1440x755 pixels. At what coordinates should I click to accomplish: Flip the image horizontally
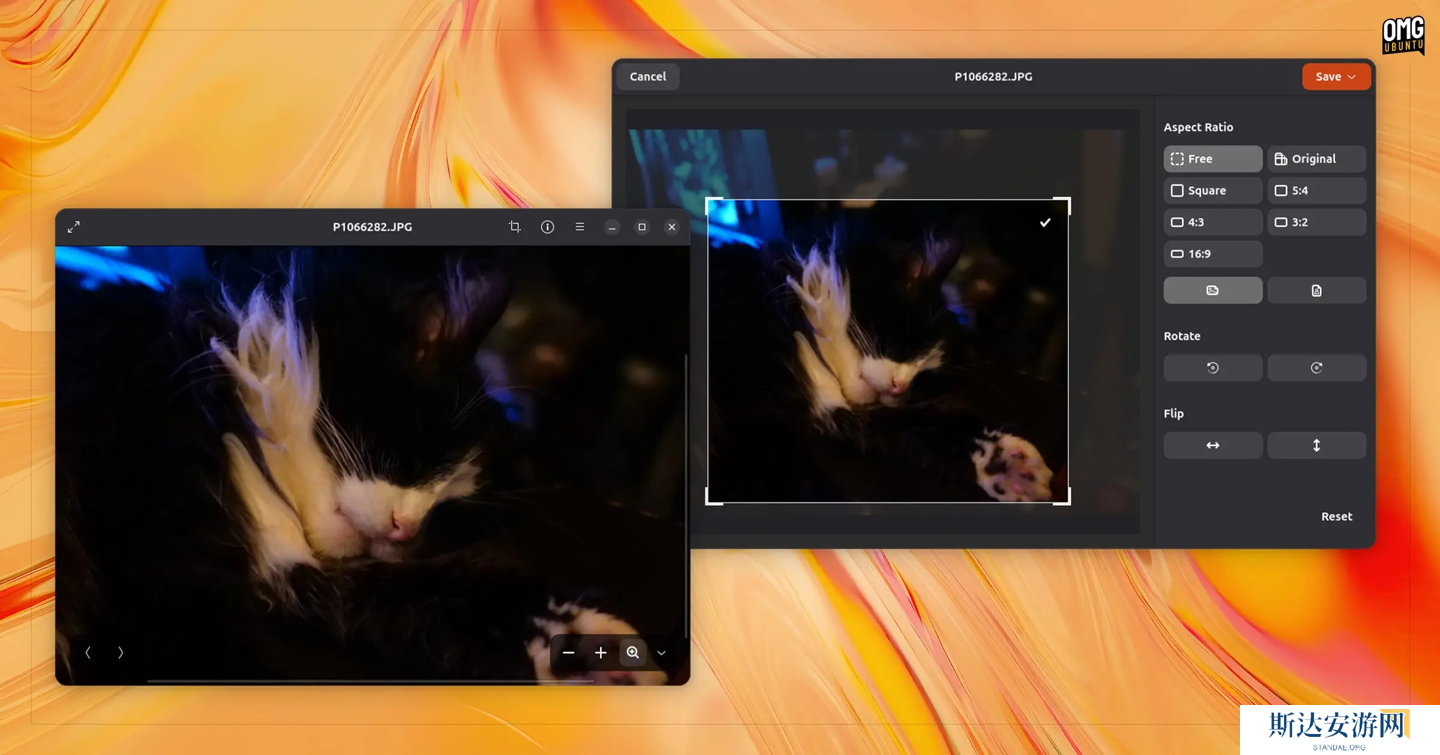pos(1212,445)
